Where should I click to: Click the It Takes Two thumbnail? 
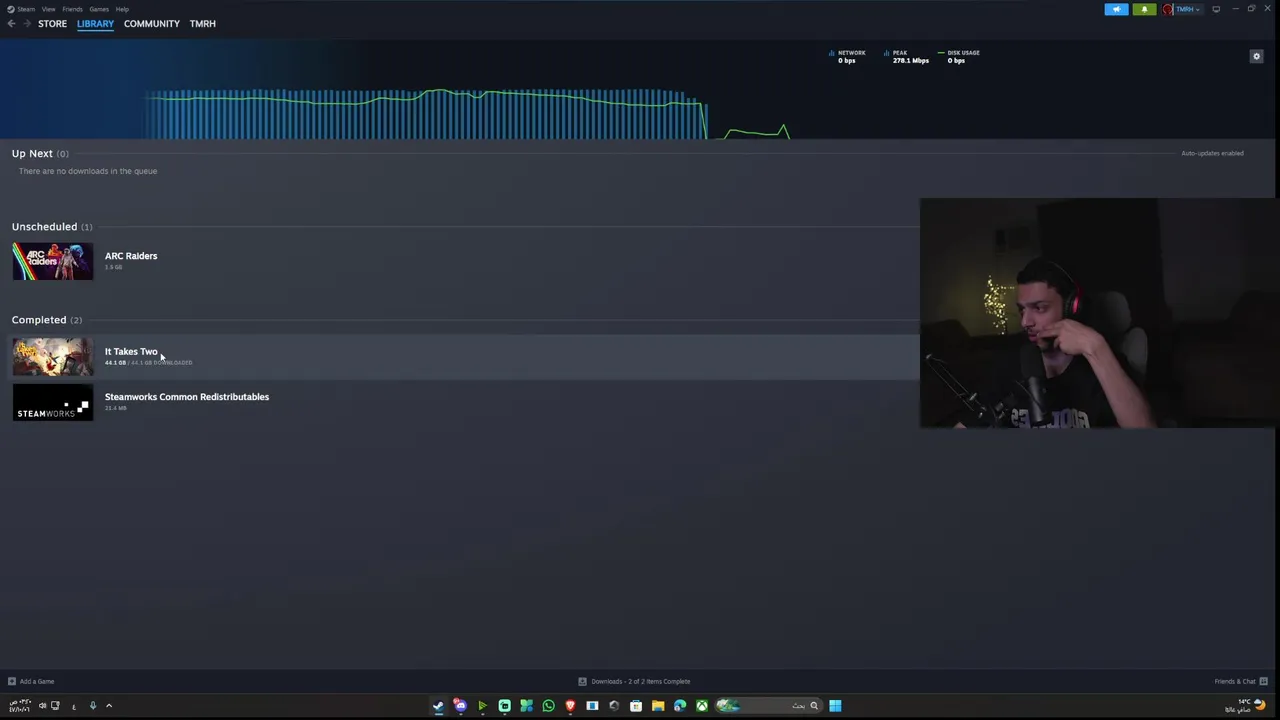point(52,357)
